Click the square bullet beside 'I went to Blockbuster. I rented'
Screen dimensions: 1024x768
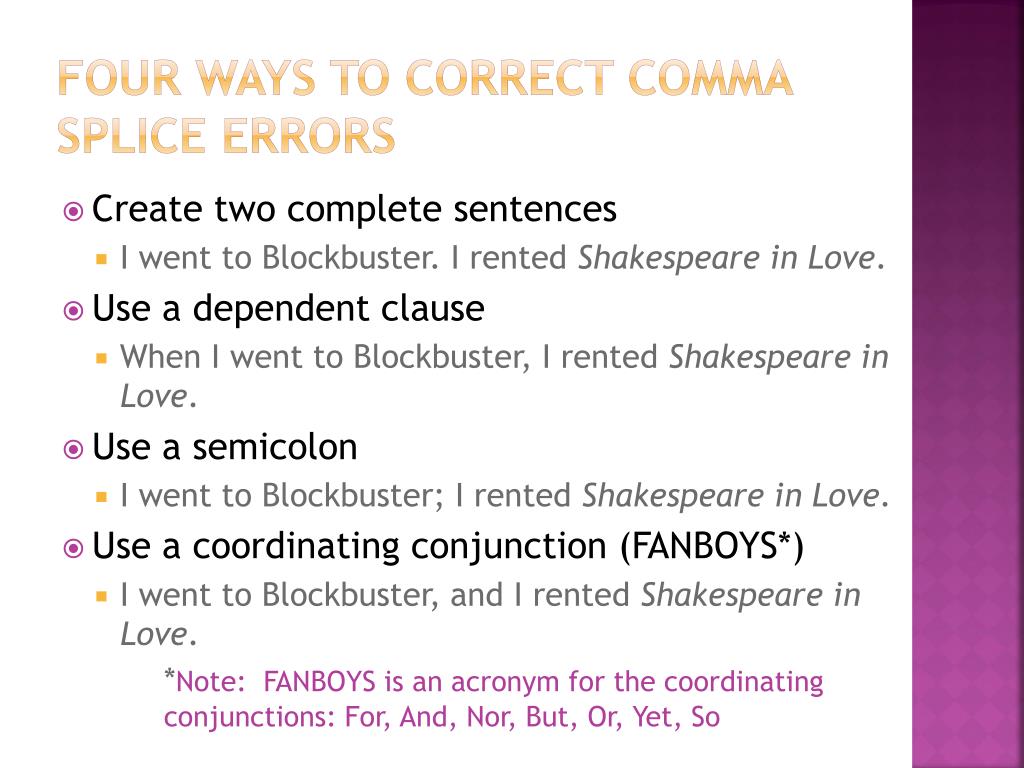click(x=101, y=259)
